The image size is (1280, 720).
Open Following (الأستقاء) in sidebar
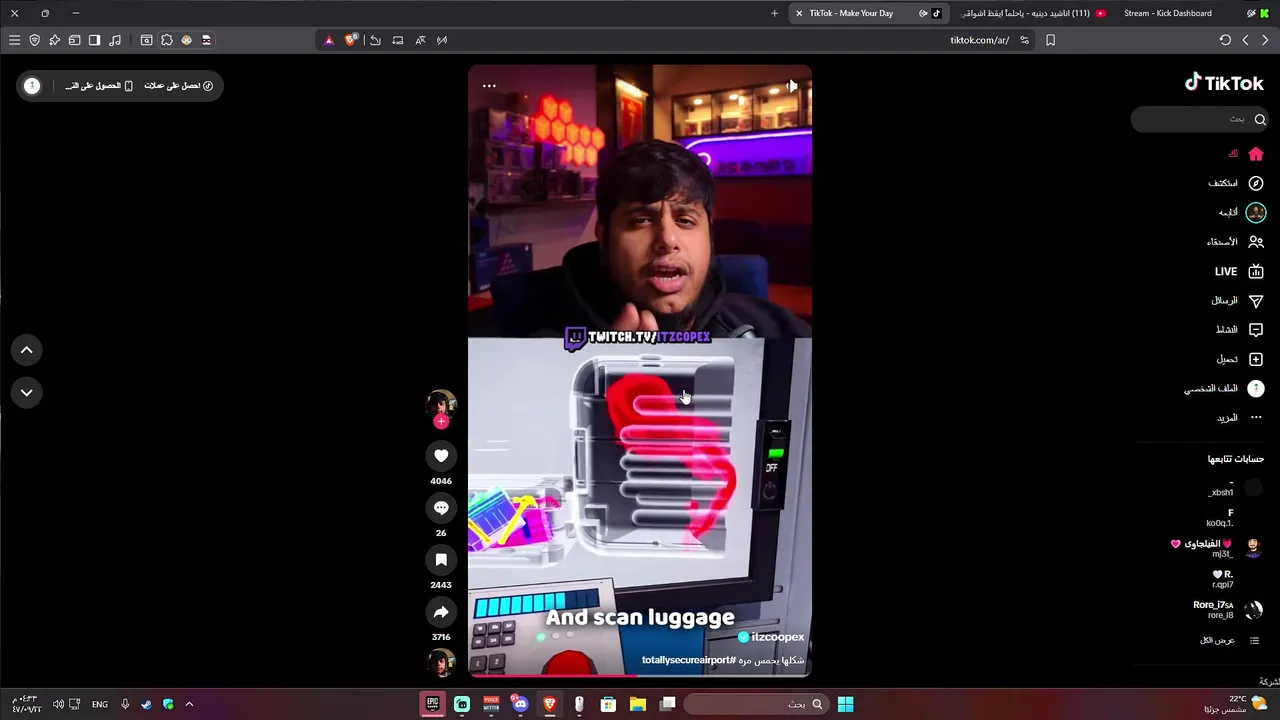point(1236,242)
